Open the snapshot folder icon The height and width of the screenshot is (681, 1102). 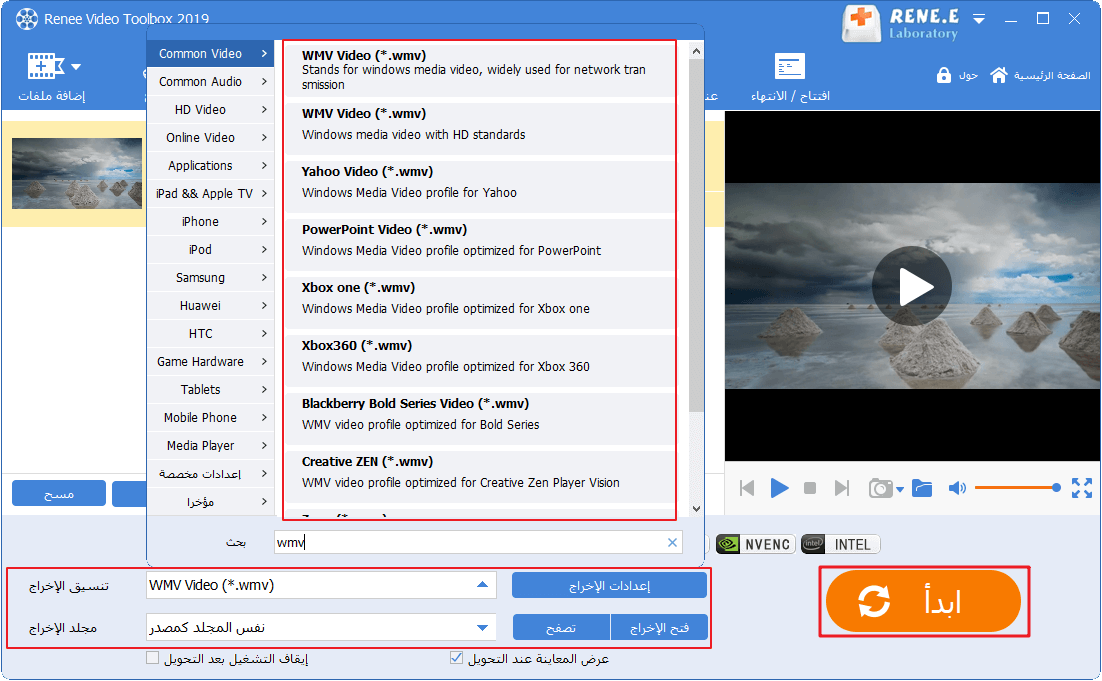pos(922,488)
